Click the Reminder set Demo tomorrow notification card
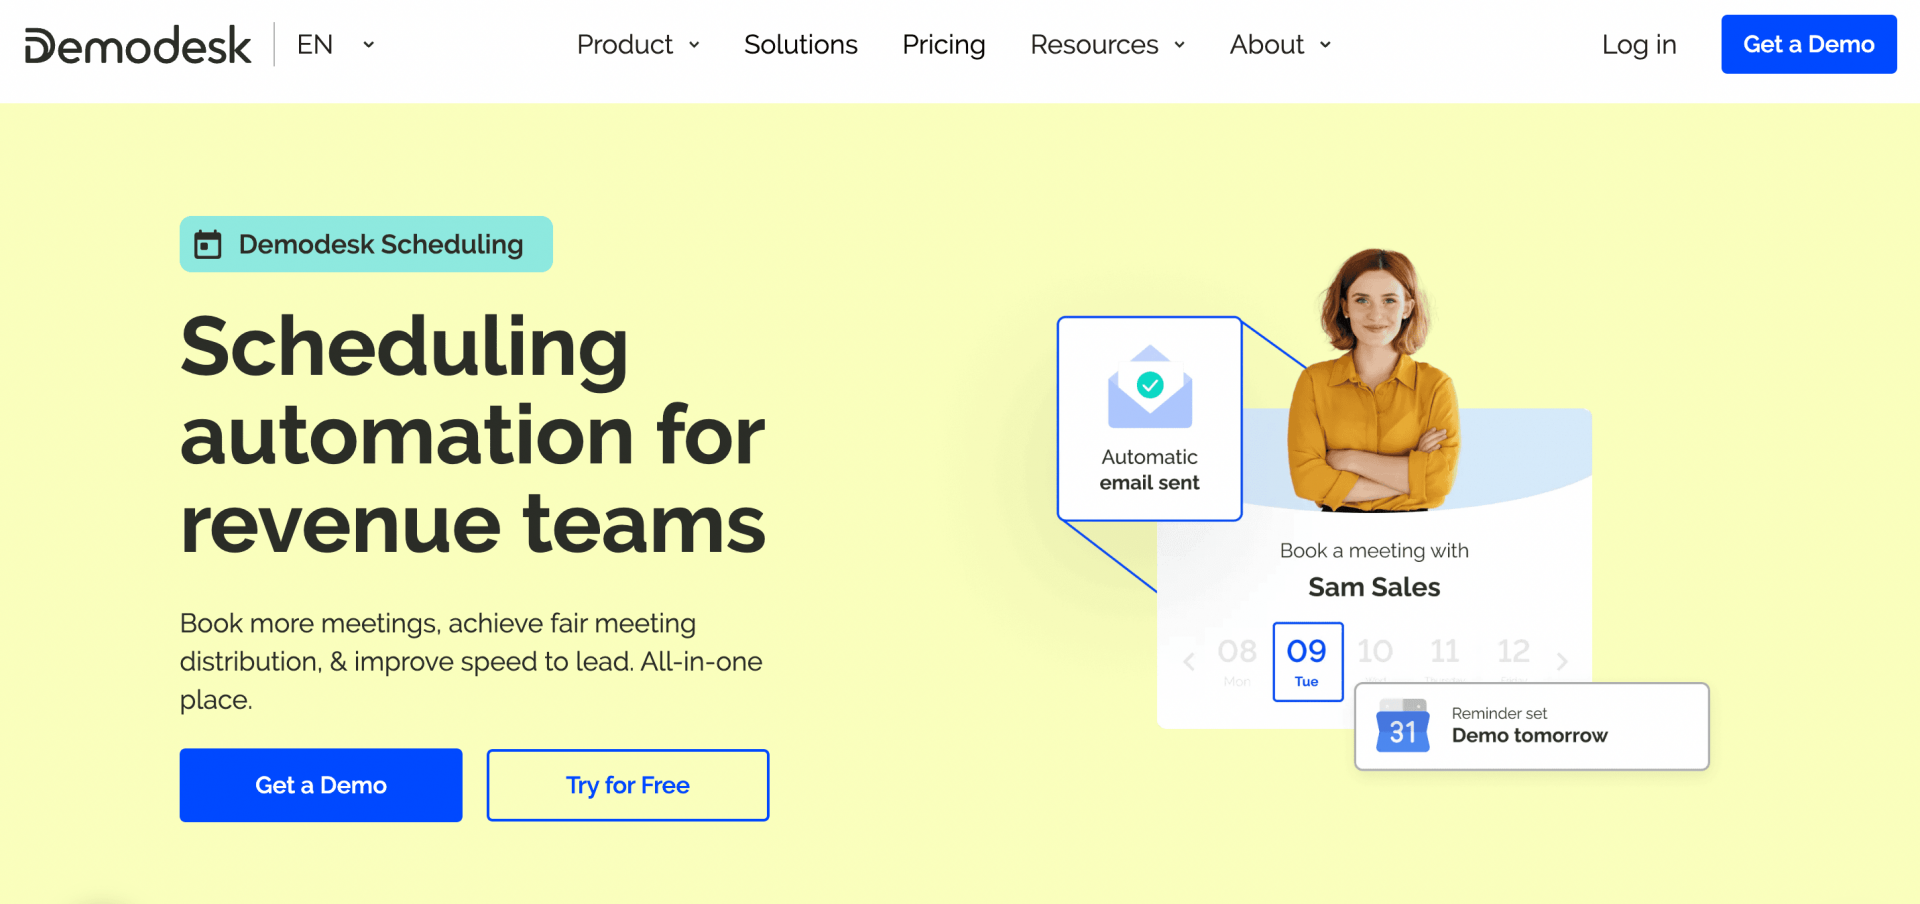This screenshot has width=1920, height=904. pos(1530,726)
